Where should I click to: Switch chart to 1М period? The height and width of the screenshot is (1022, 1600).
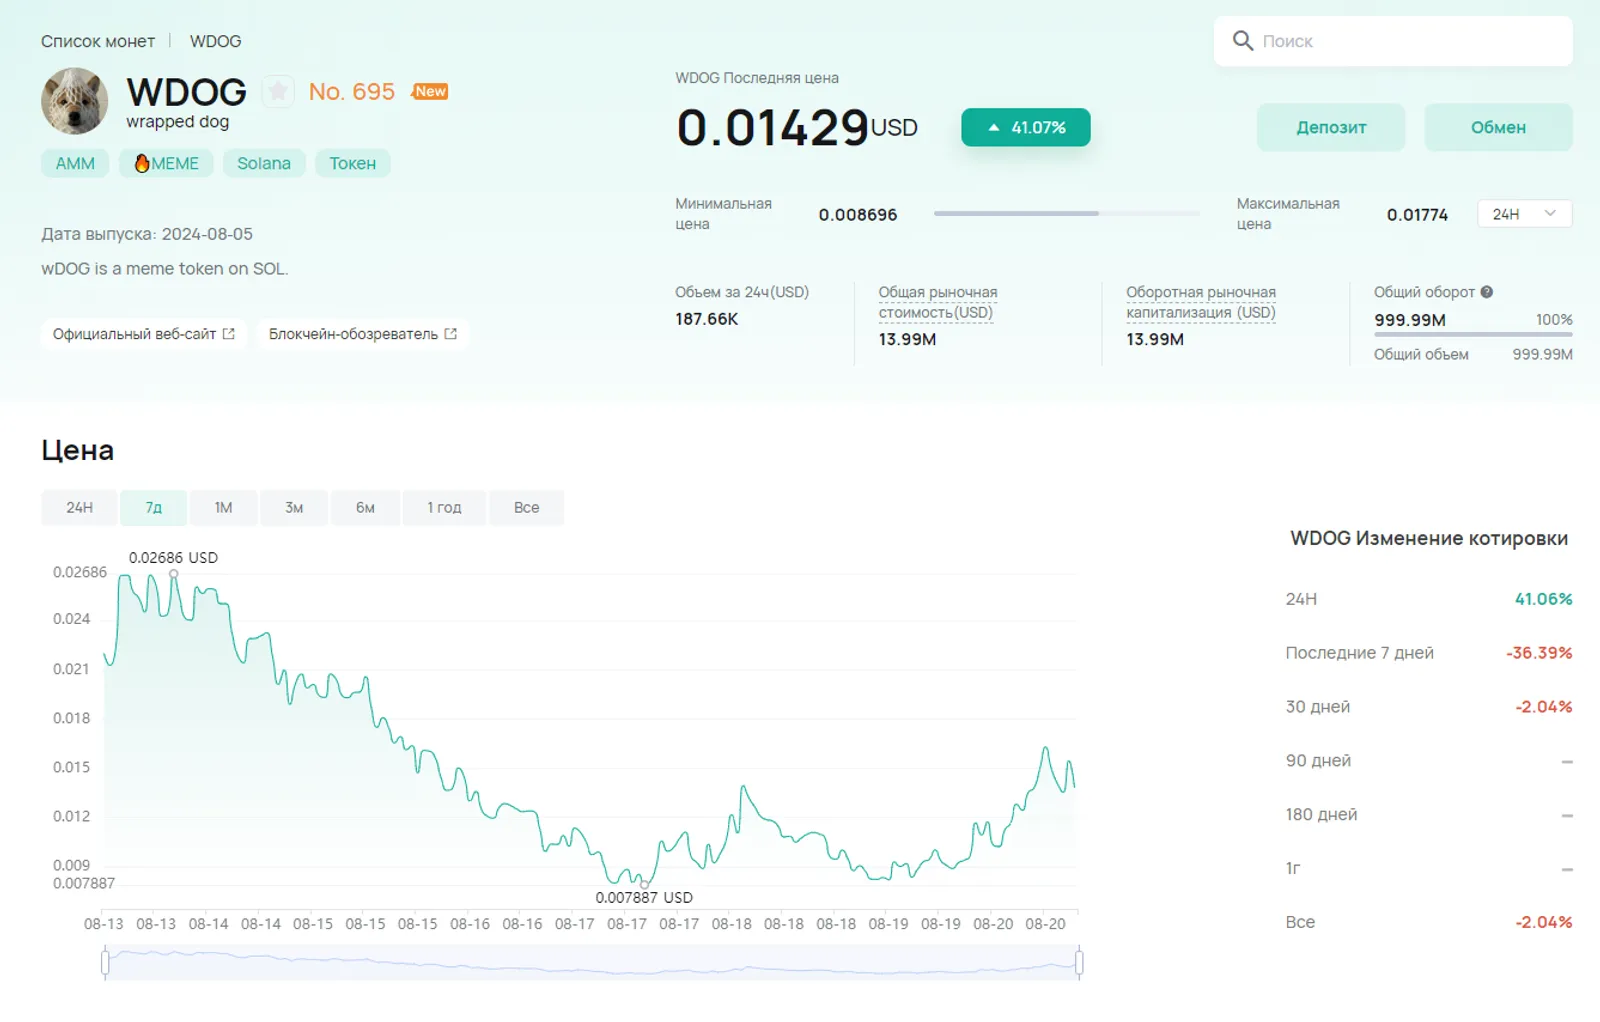(x=223, y=508)
